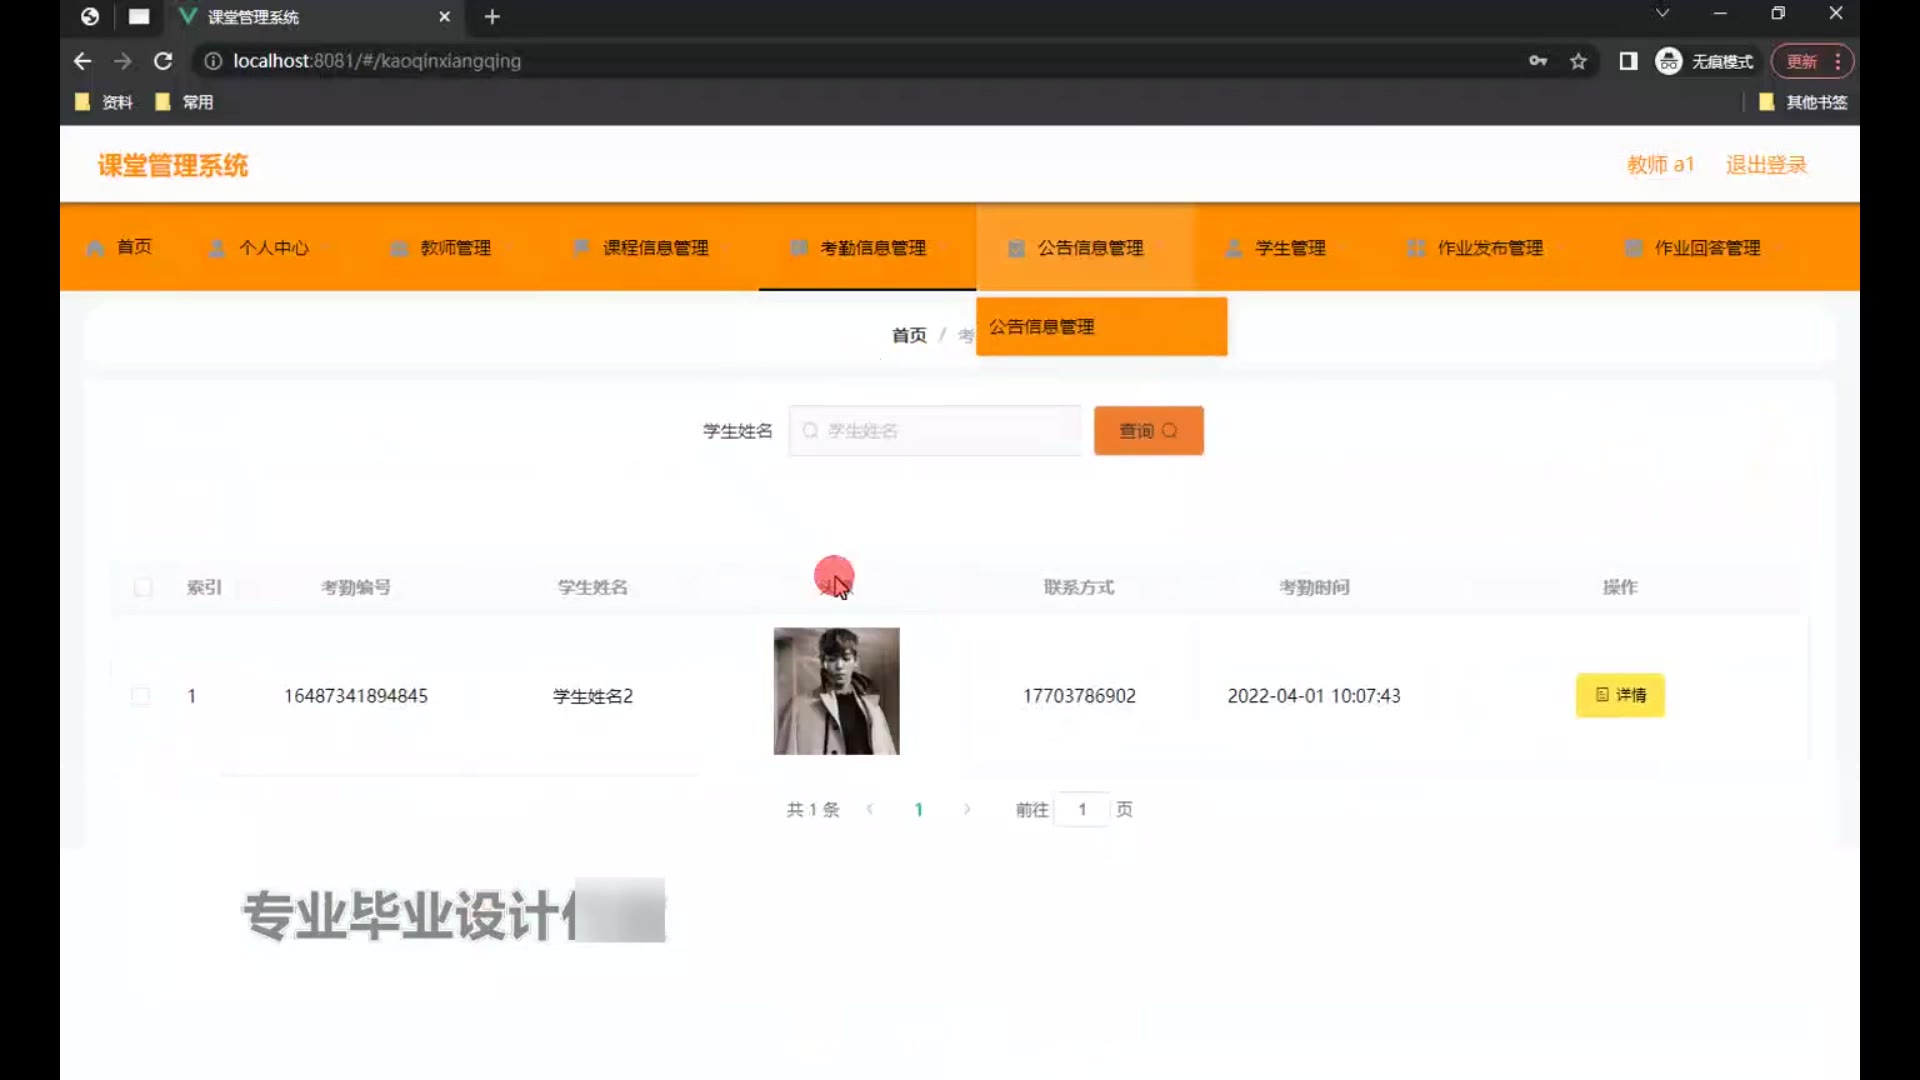Viewport: 1920px width, 1080px height.
Task: Click the browser back arrow
Action: pos(82,61)
